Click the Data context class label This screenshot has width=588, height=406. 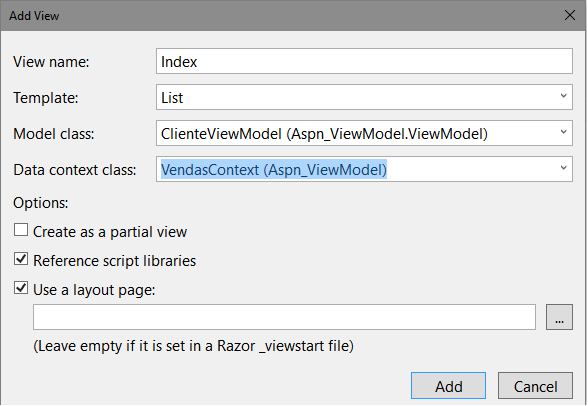tap(75, 170)
